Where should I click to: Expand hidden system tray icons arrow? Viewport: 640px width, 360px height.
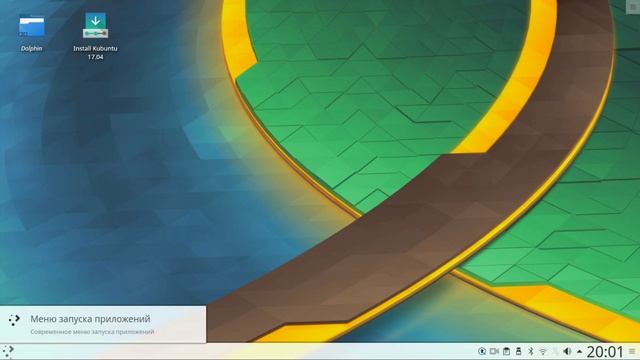[579, 351]
